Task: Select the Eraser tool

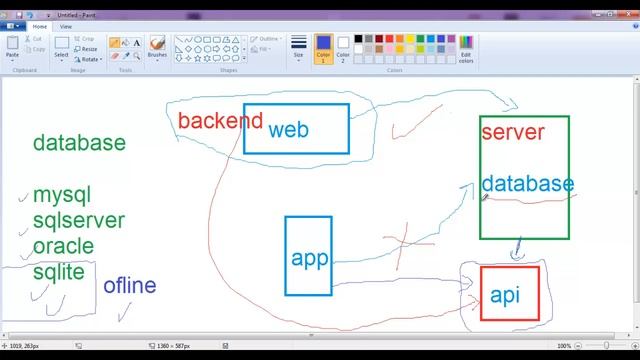Action: point(115,56)
